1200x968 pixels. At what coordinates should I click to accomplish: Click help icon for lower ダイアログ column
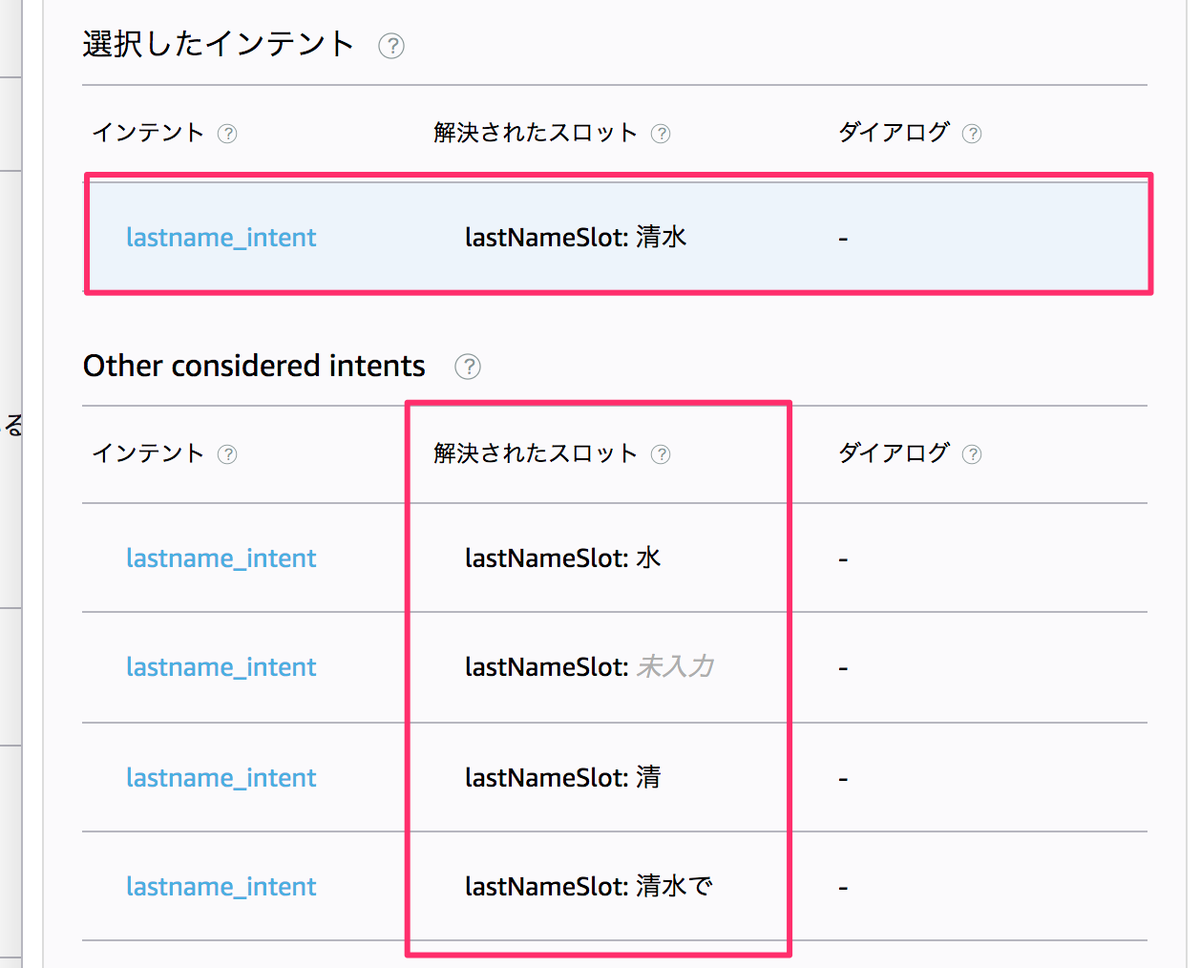(971, 454)
